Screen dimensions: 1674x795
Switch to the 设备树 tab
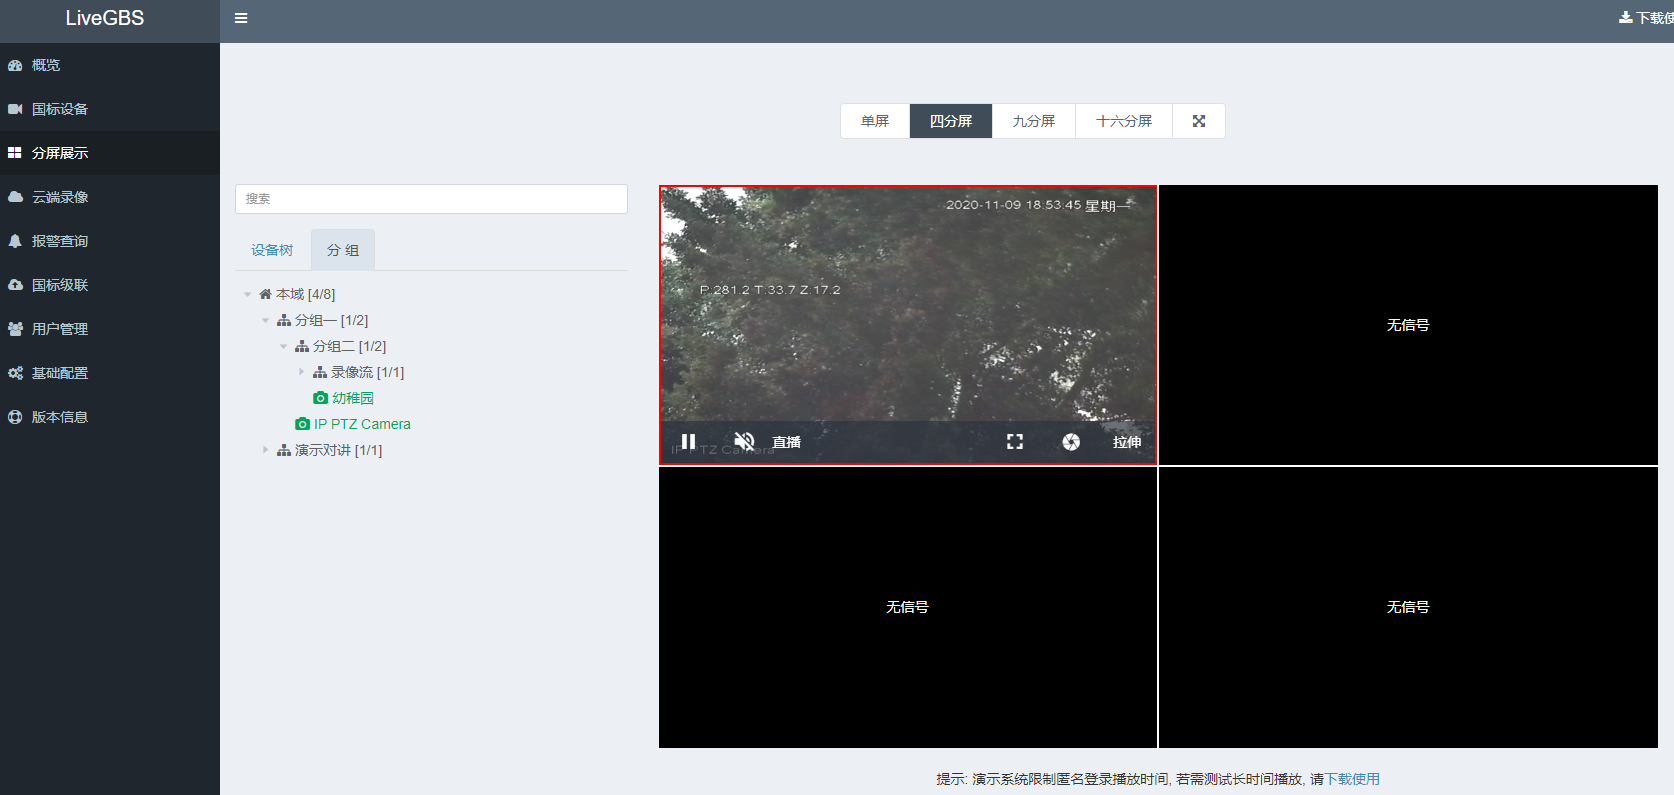[272, 250]
